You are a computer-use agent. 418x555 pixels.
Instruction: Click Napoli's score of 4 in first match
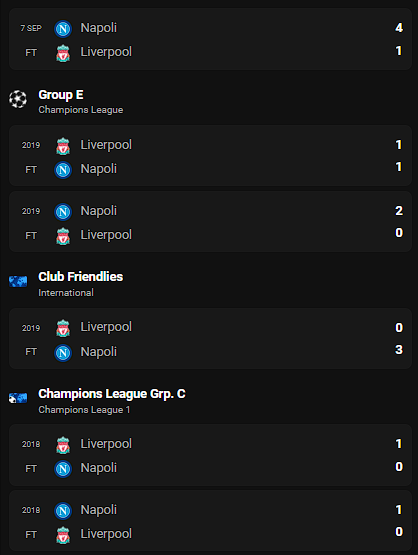click(399, 28)
